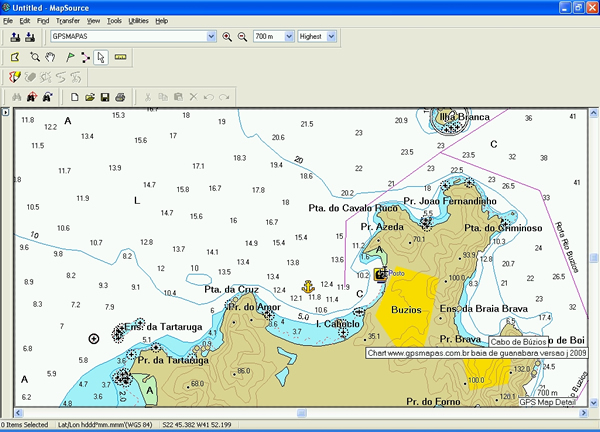Viewport: 600px width, 432px height.
Task: Click the Zoom Out magnifier icon
Action: [241, 37]
